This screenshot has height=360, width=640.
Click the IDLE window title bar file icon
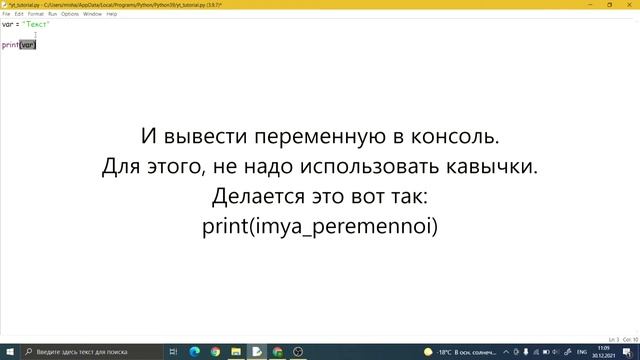(4, 5)
